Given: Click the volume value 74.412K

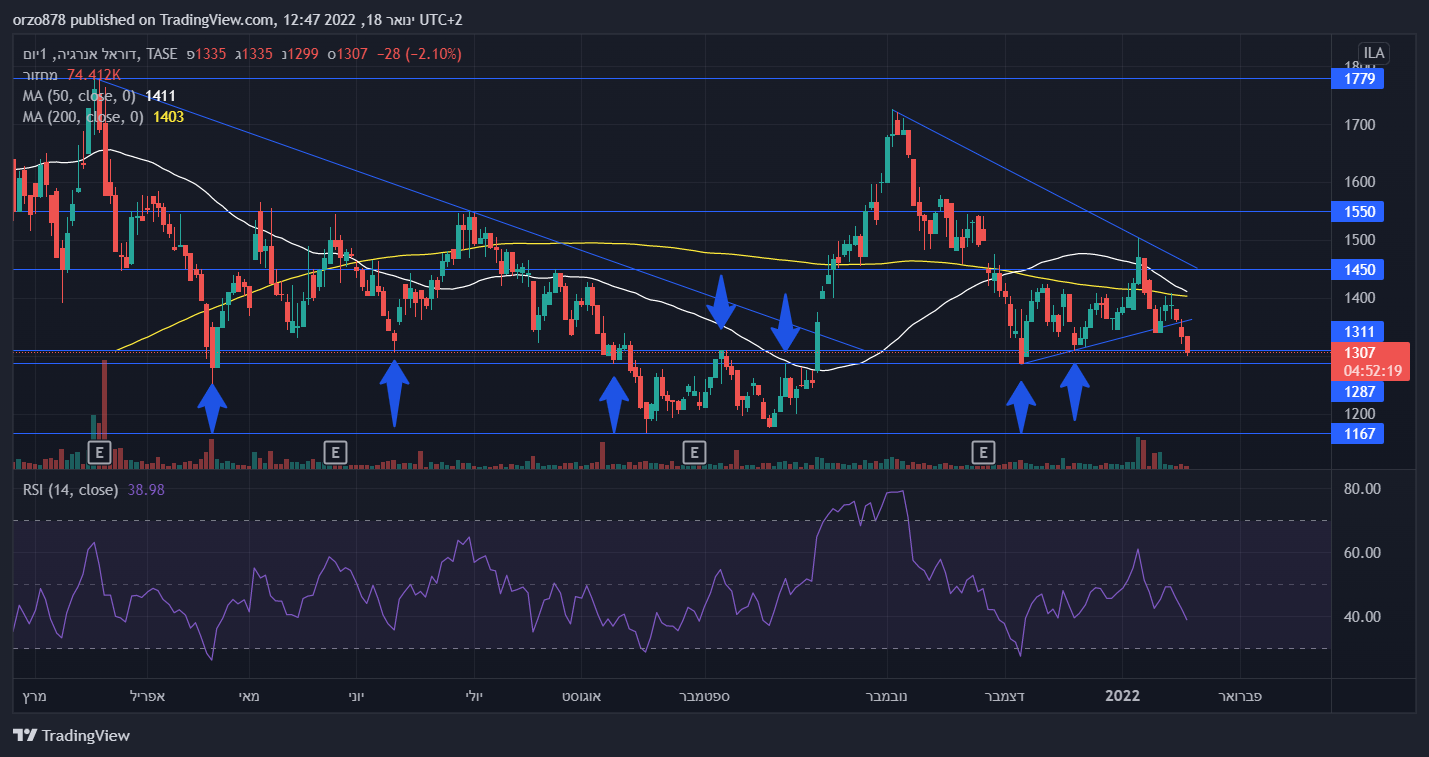Looking at the screenshot, I should 94,74.
